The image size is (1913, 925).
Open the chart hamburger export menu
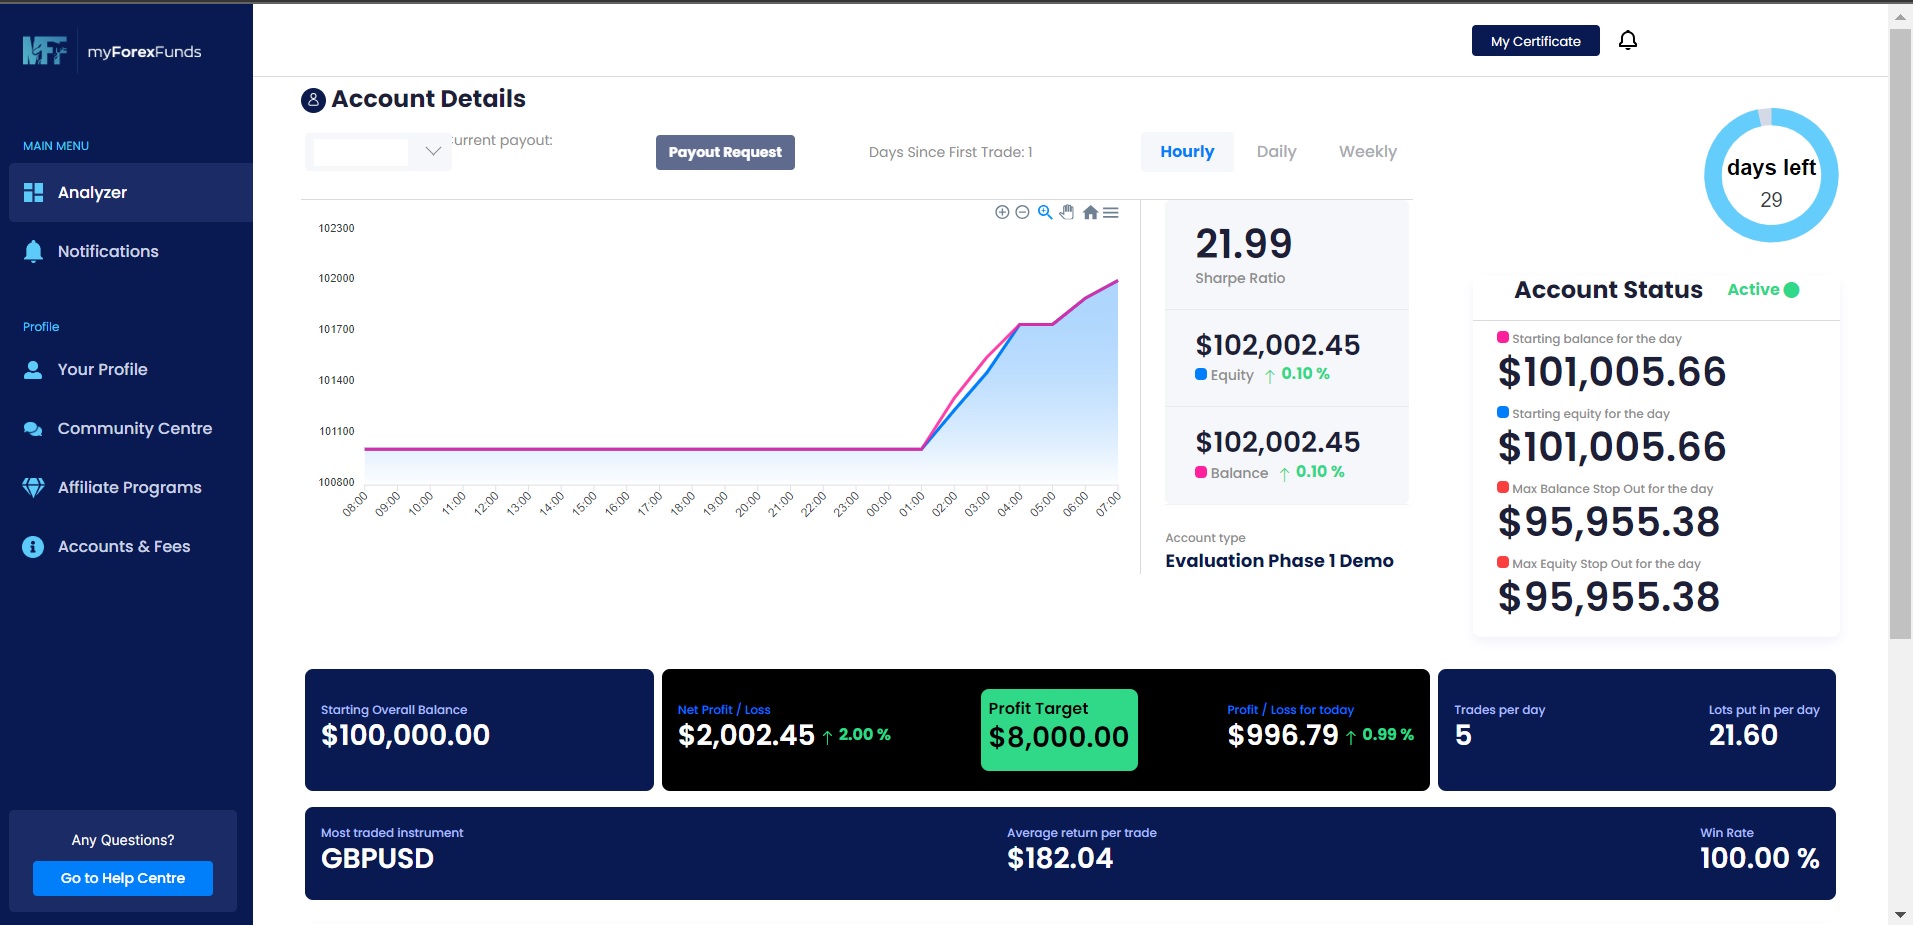coord(1111,212)
